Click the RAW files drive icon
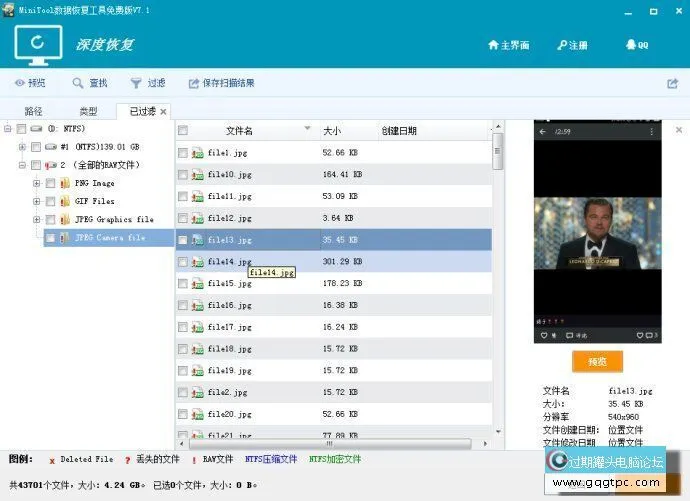Viewport: 690px width, 501px height. coord(51,165)
